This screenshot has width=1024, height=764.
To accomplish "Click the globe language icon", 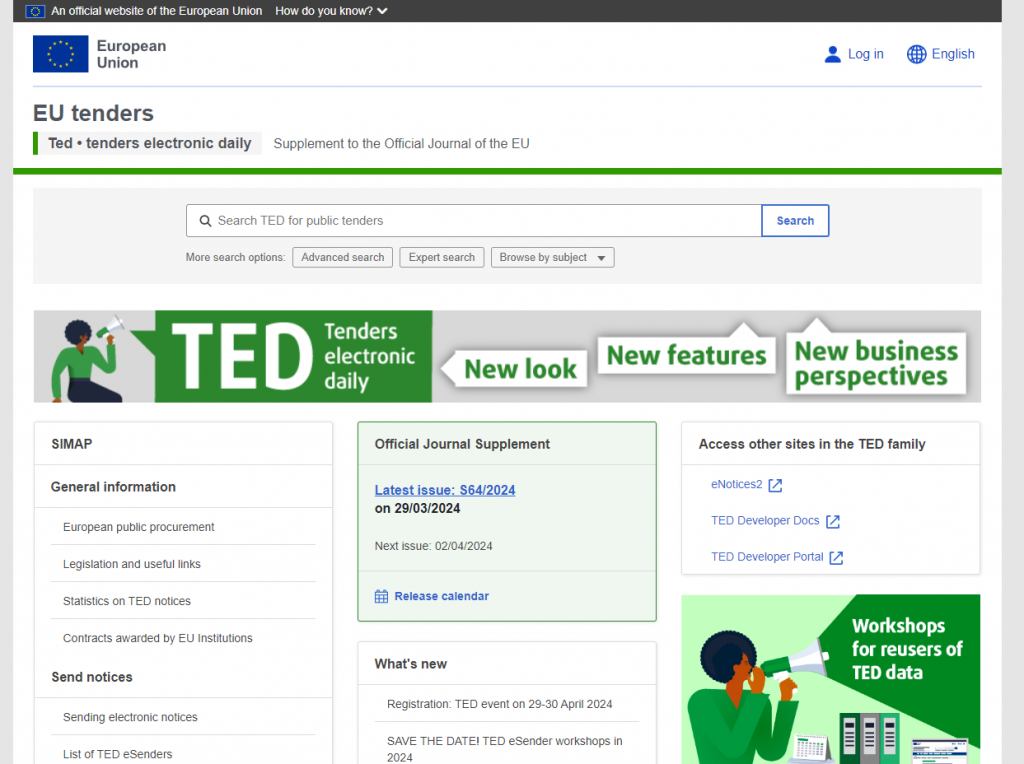I will click(x=916, y=54).
